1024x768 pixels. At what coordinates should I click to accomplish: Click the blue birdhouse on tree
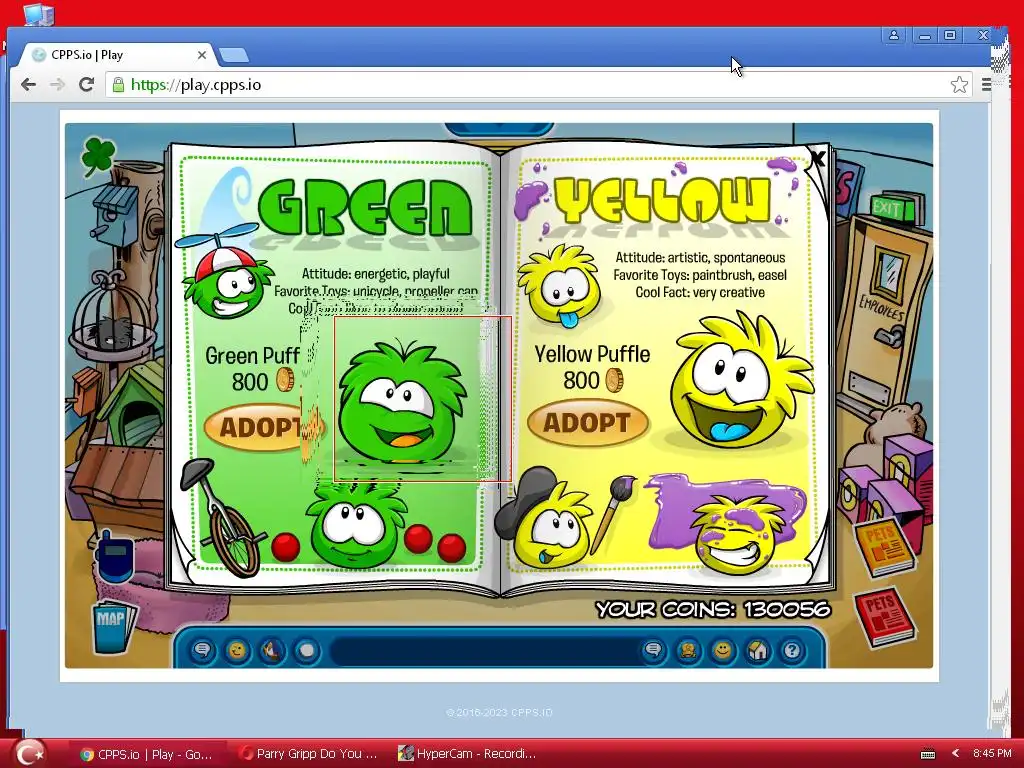click(x=116, y=216)
